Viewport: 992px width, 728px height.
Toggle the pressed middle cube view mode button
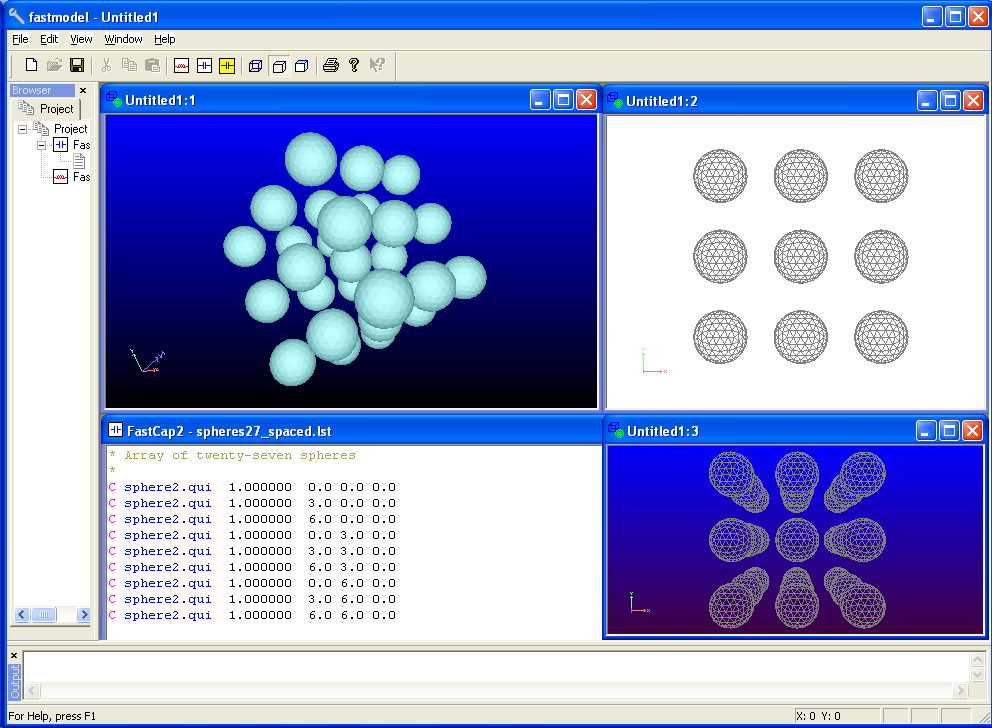tap(279, 66)
